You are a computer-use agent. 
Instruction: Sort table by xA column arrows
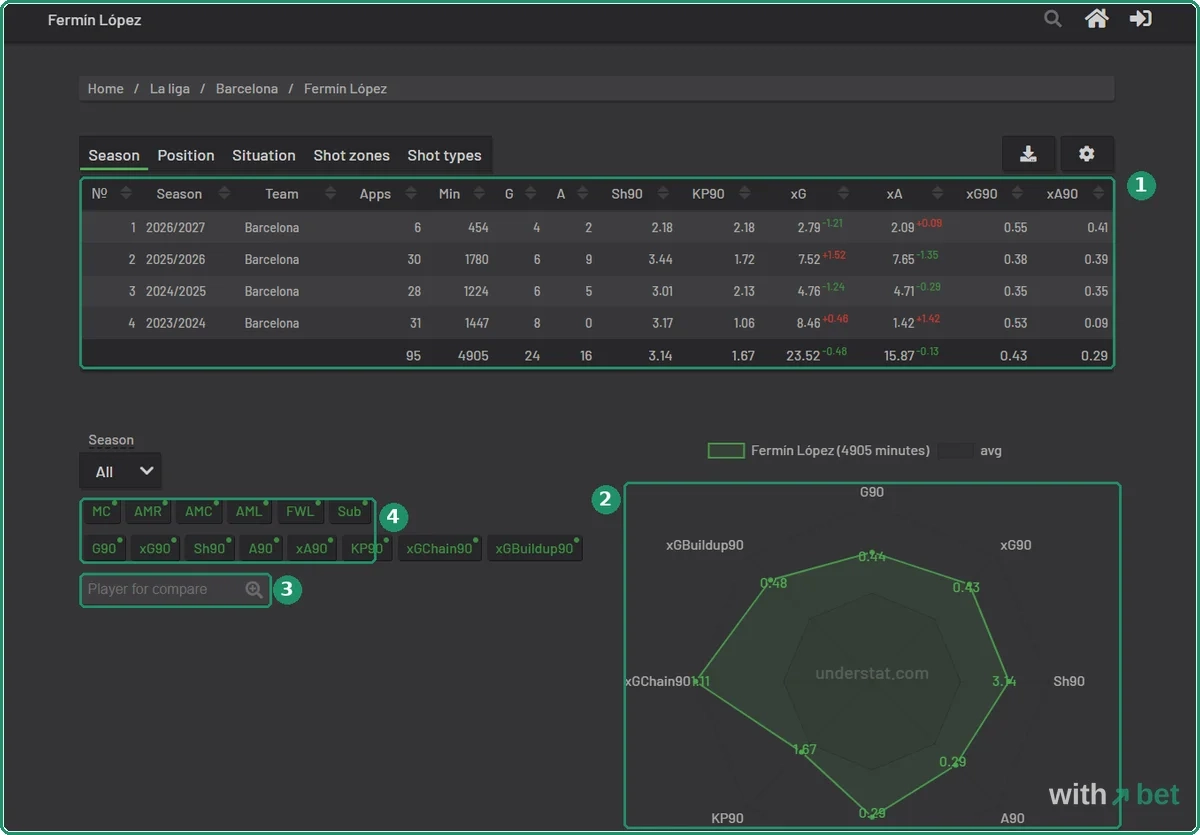click(x=937, y=194)
